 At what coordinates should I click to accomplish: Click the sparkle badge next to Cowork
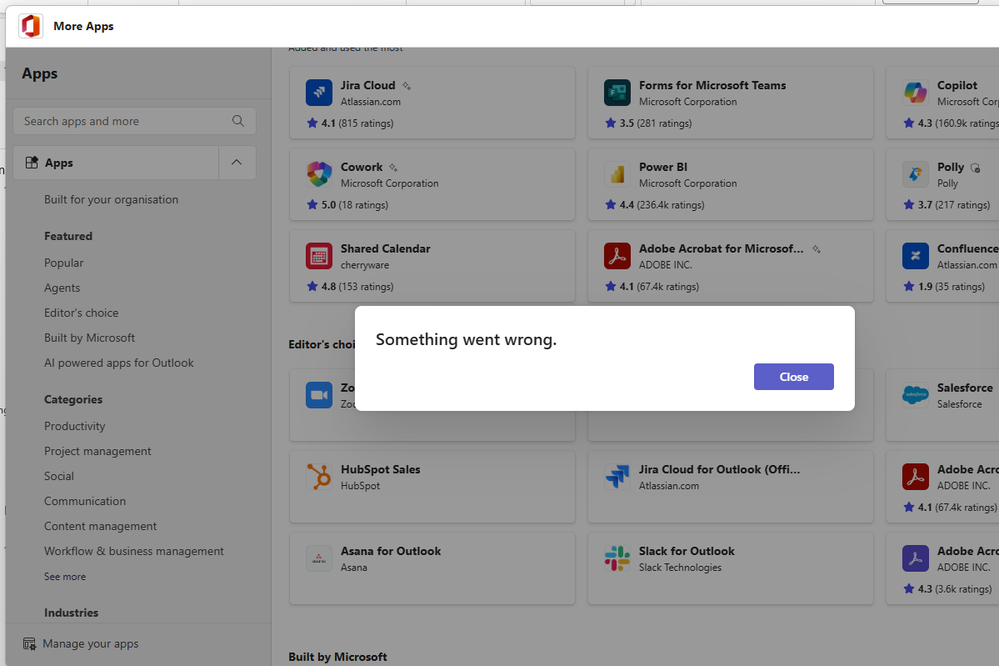click(x=393, y=168)
